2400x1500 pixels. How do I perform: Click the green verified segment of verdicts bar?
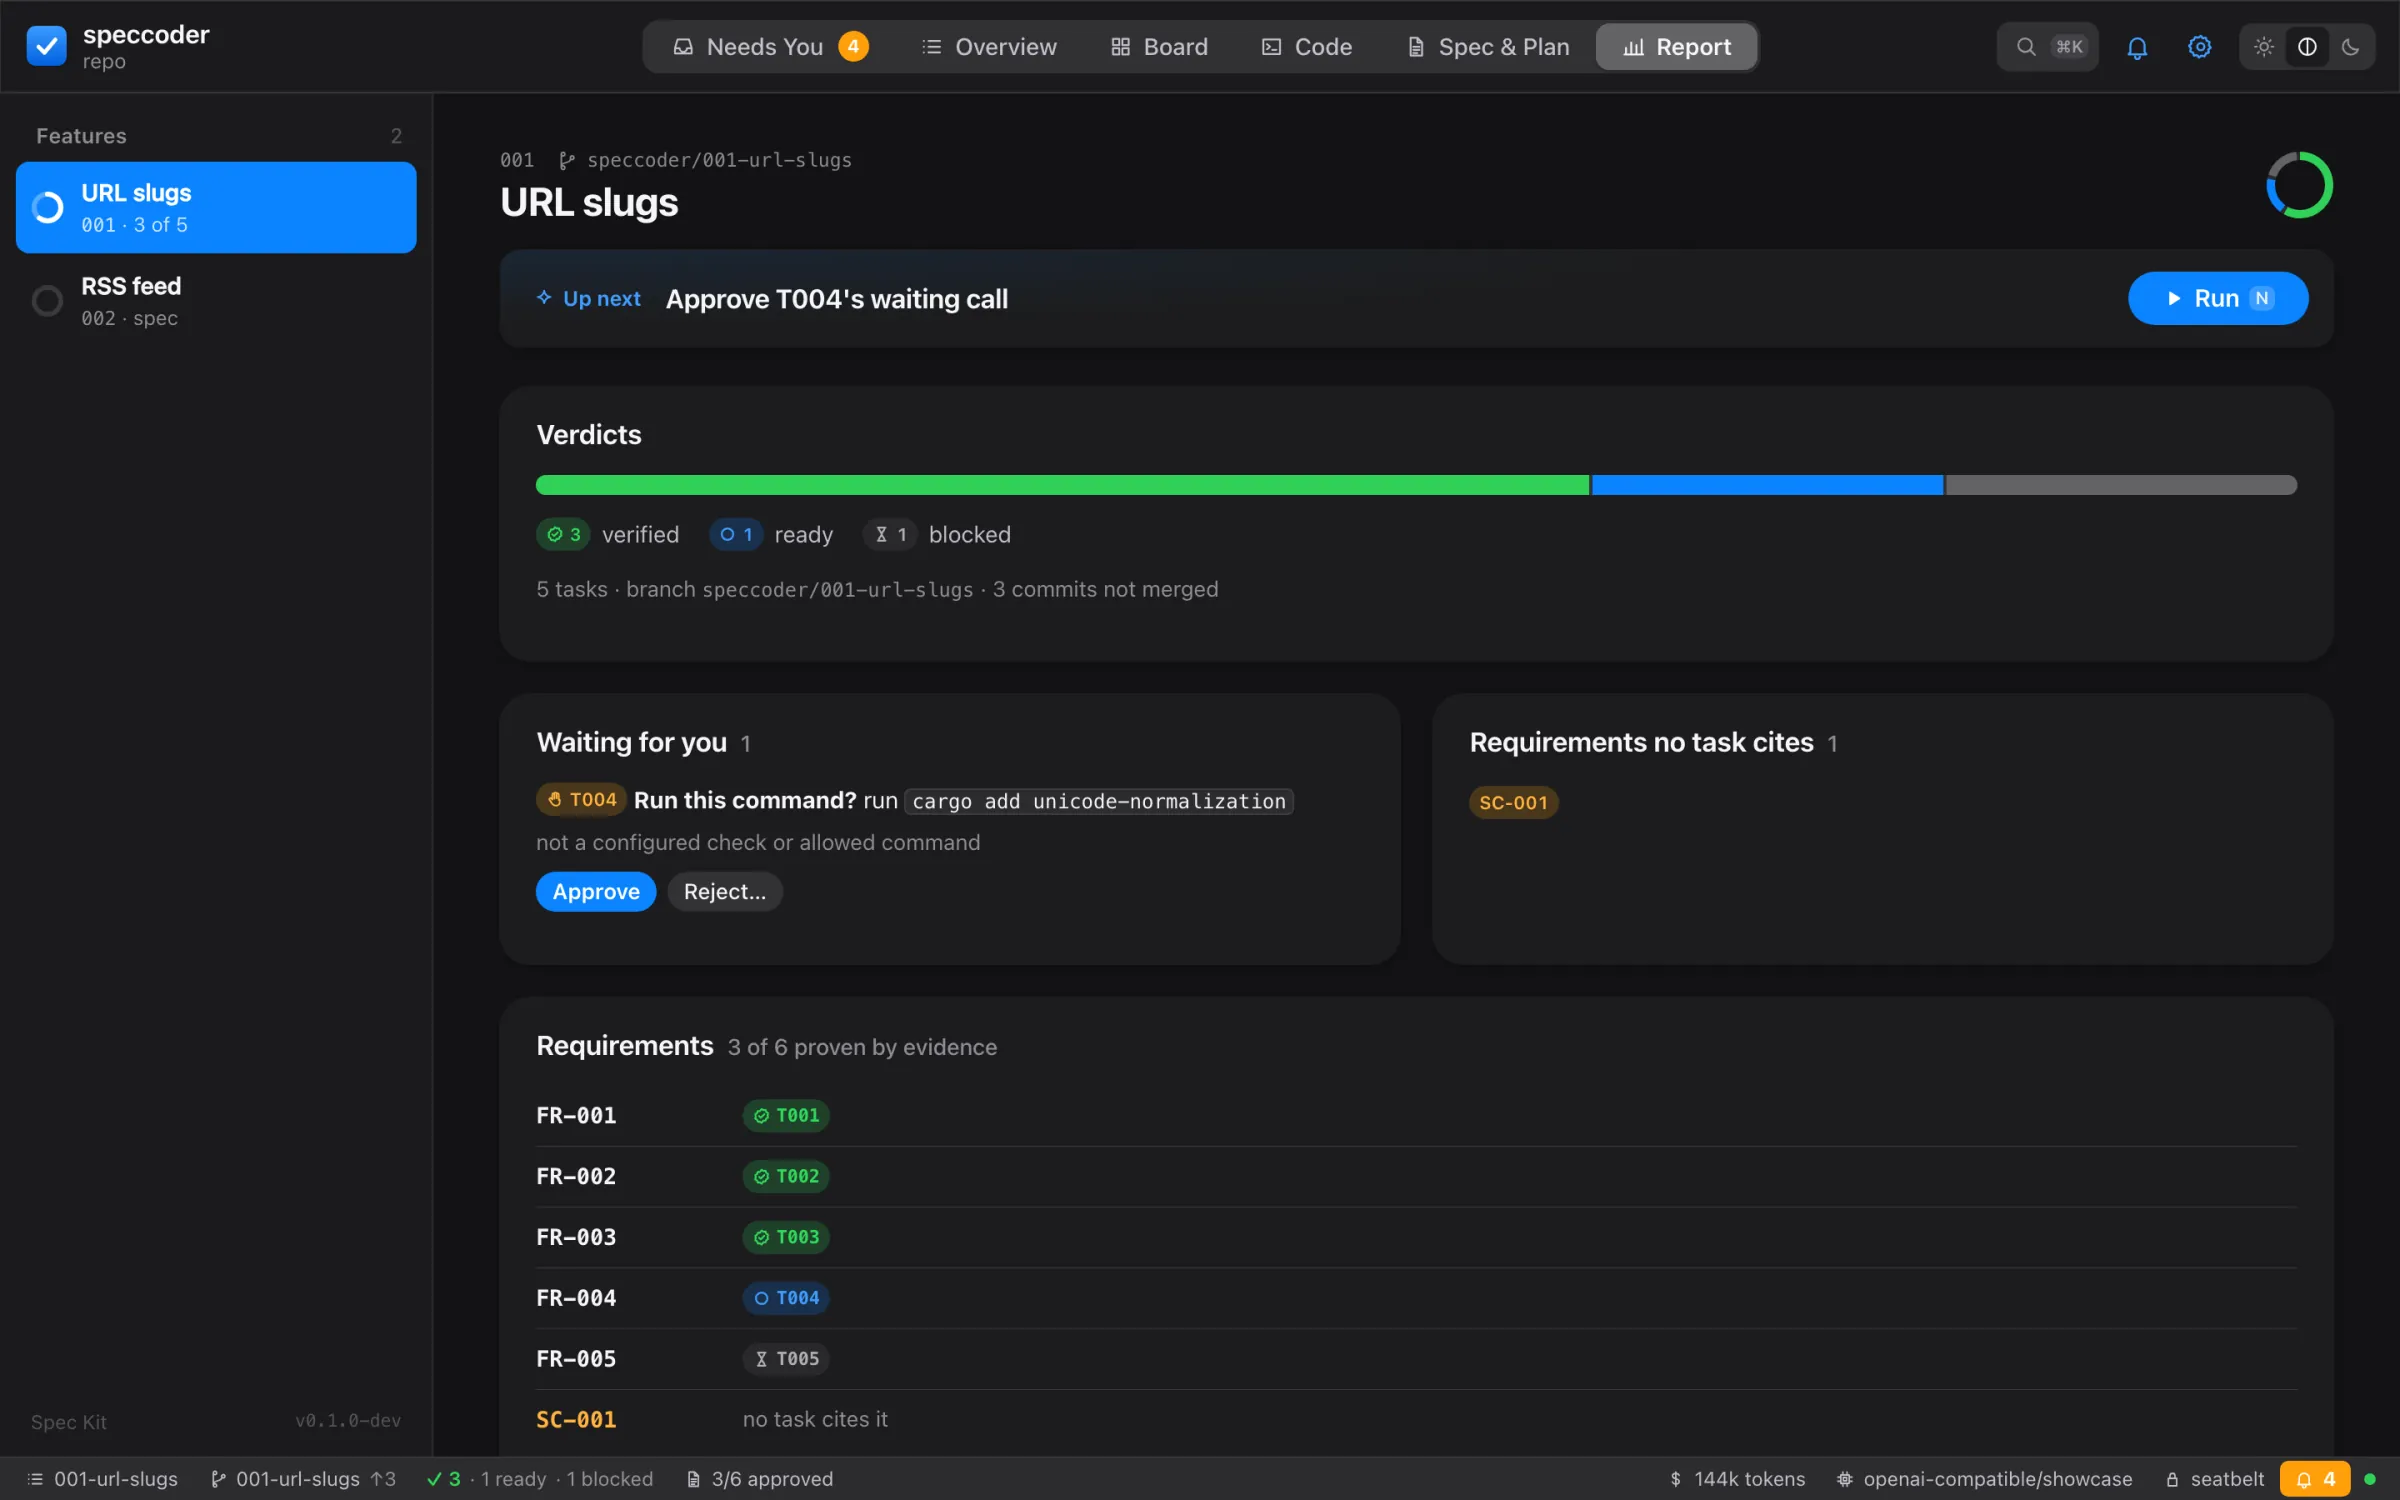(1062, 485)
